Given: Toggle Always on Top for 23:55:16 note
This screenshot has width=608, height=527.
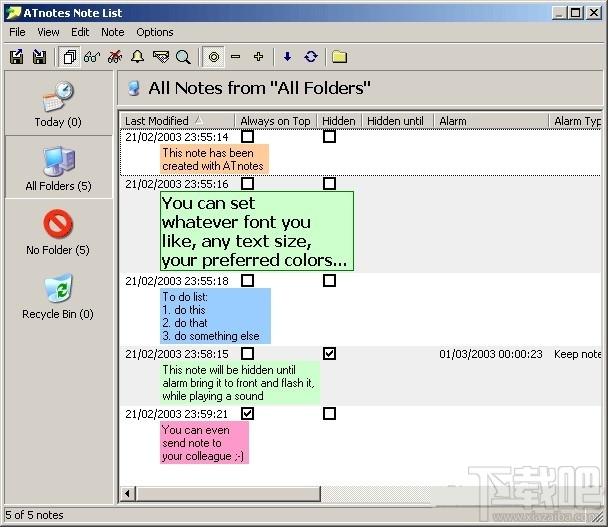Looking at the screenshot, I should coord(247,183).
